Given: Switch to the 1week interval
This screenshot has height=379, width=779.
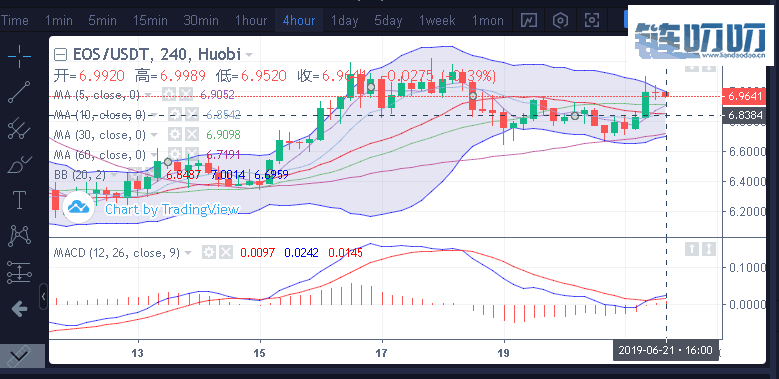Looking at the screenshot, I should point(437,21).
